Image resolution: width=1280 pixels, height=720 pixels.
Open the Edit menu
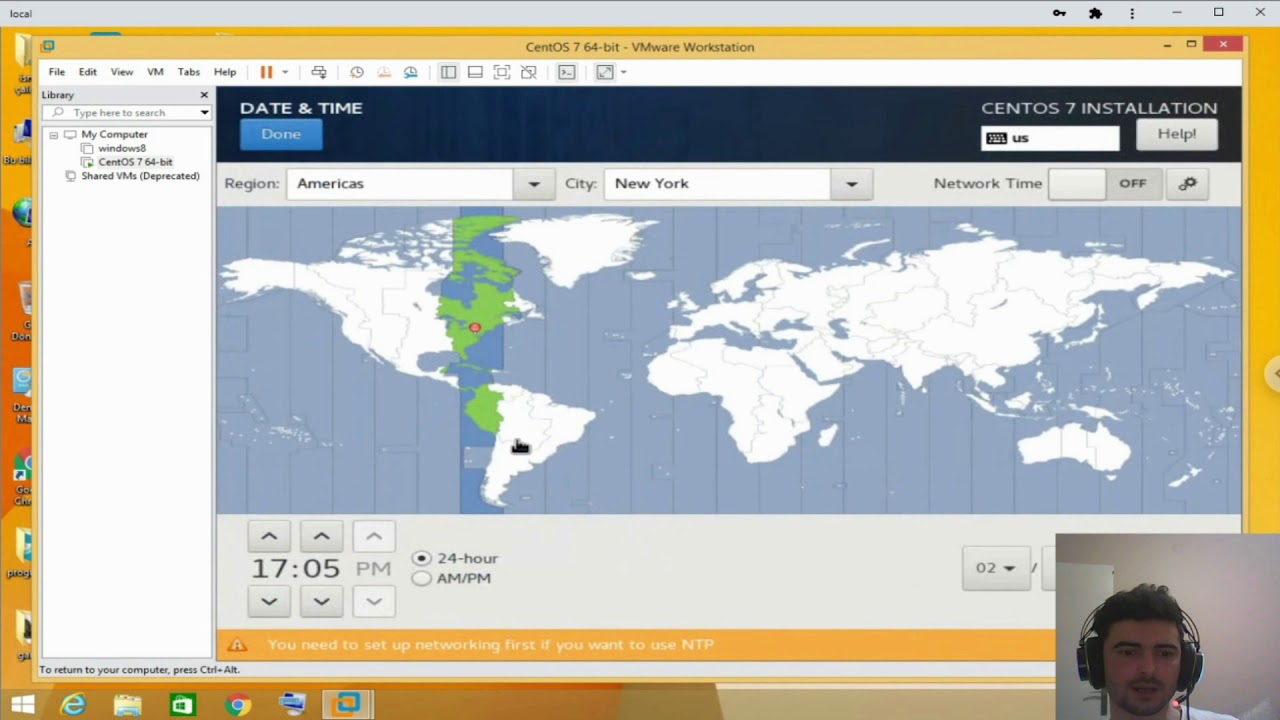(x=88, y=72)
